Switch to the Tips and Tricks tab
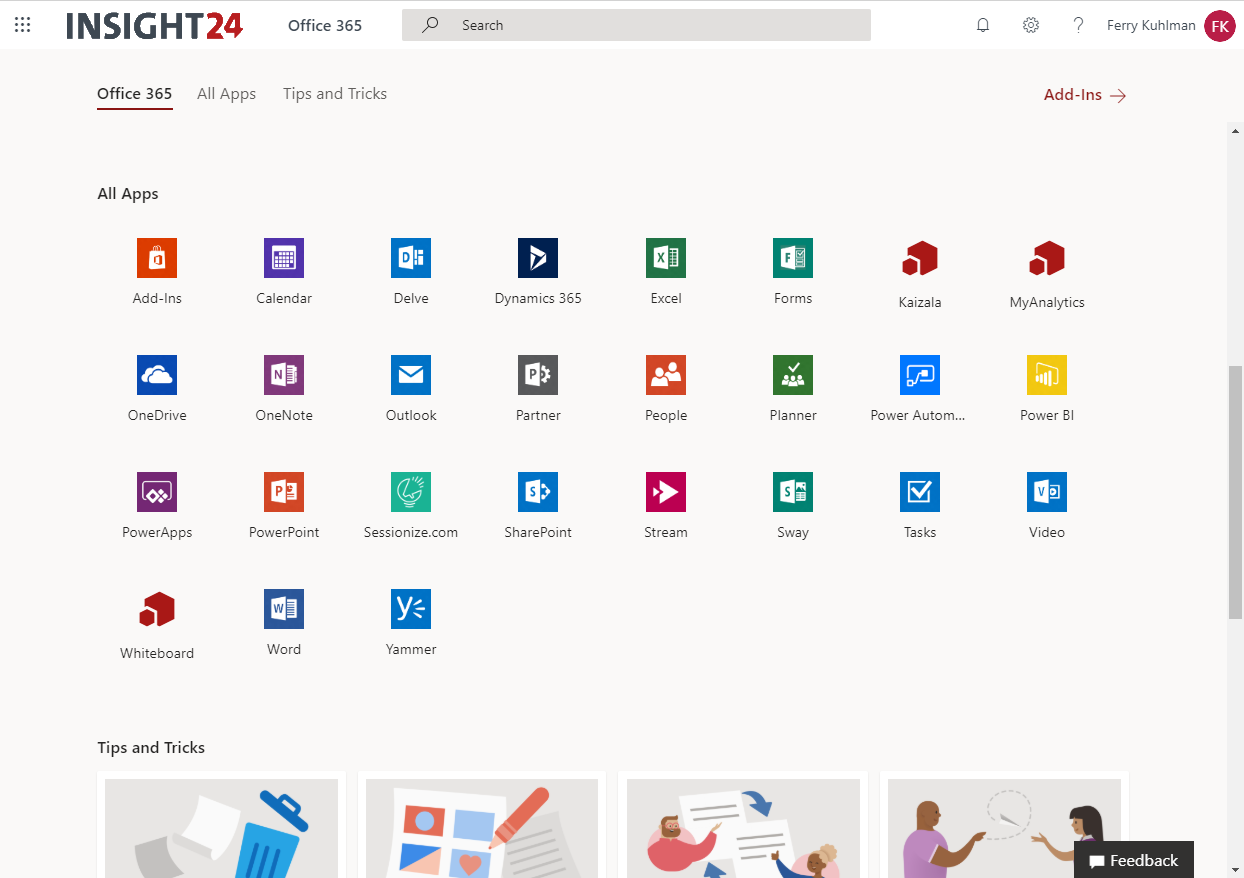Viewport: 1244px width, 878px height. pos(335,94)
